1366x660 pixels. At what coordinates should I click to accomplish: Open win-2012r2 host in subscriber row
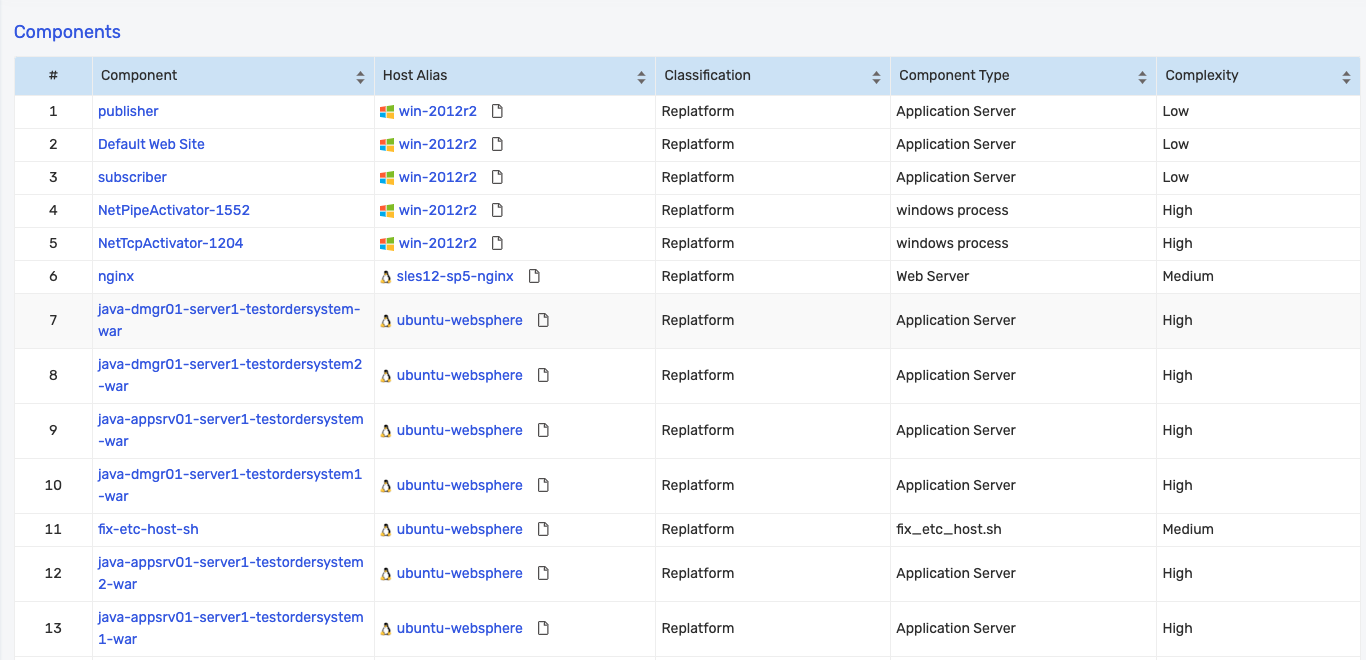pos(438,177)
